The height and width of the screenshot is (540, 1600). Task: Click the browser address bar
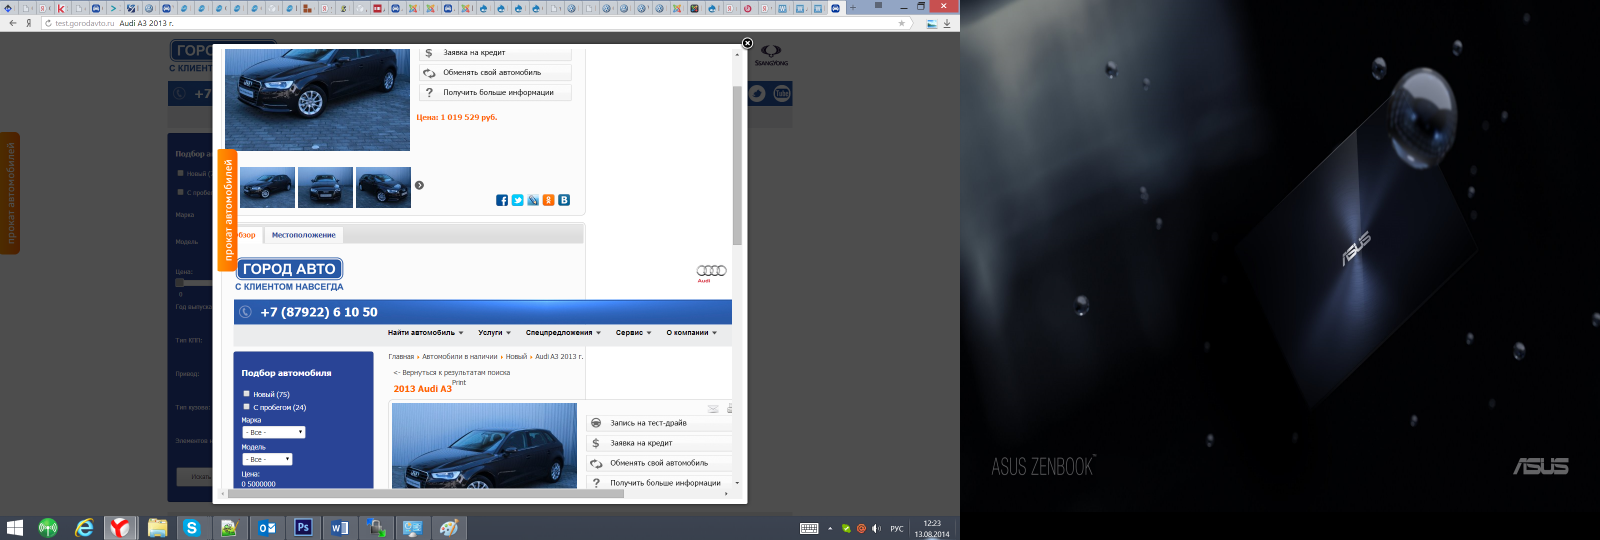click(475, 23)
